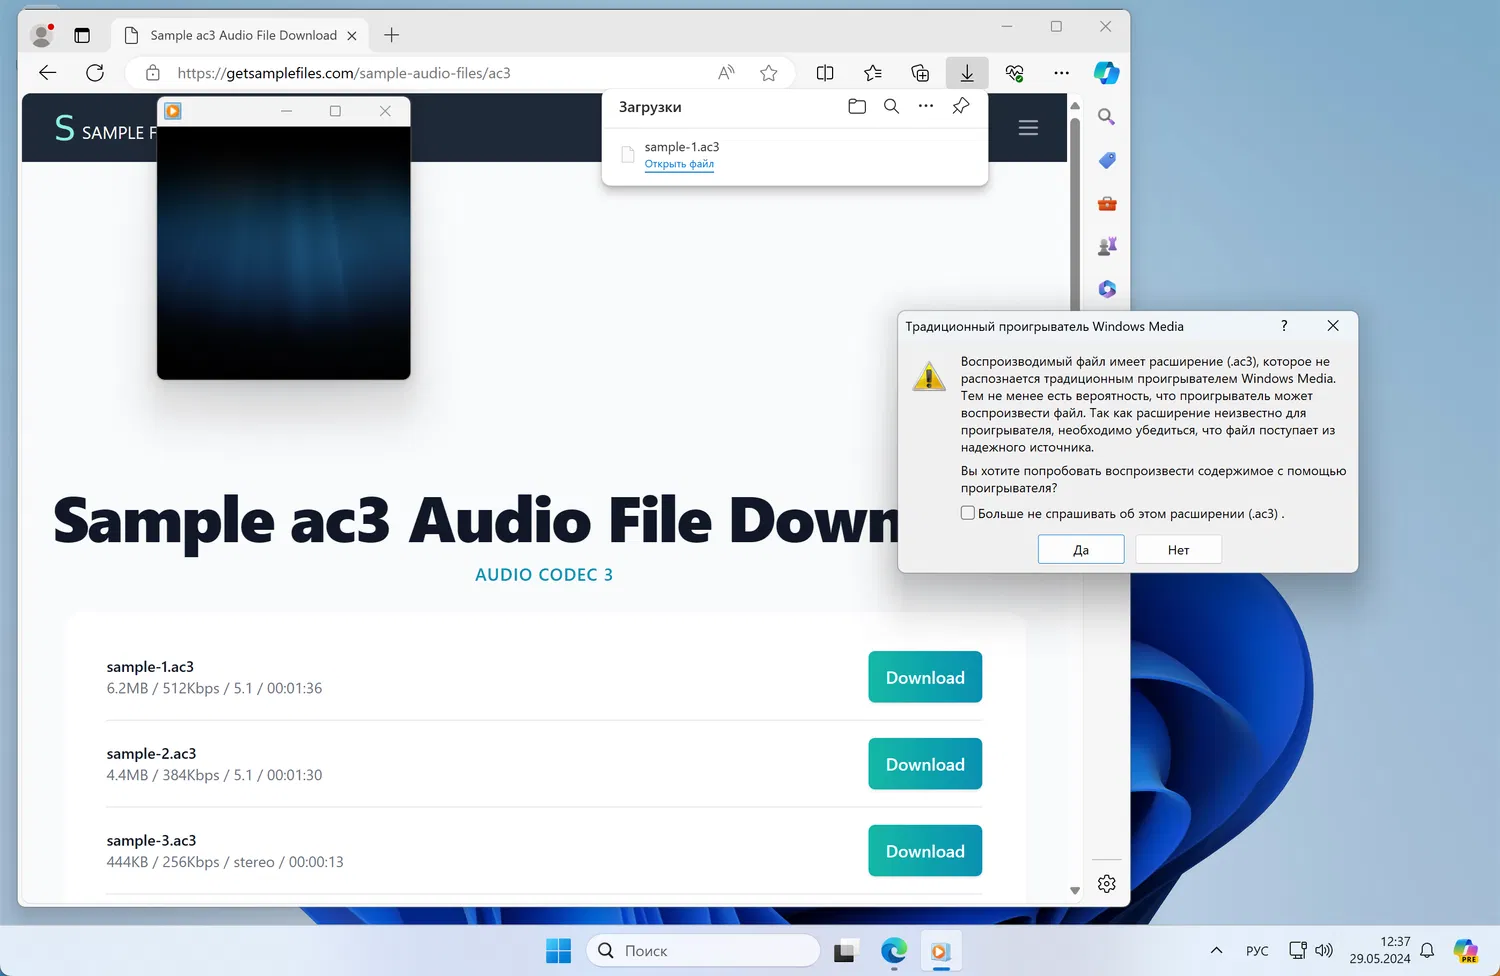Click the page vertical scrollbar up arrow

pos(1075,105)
